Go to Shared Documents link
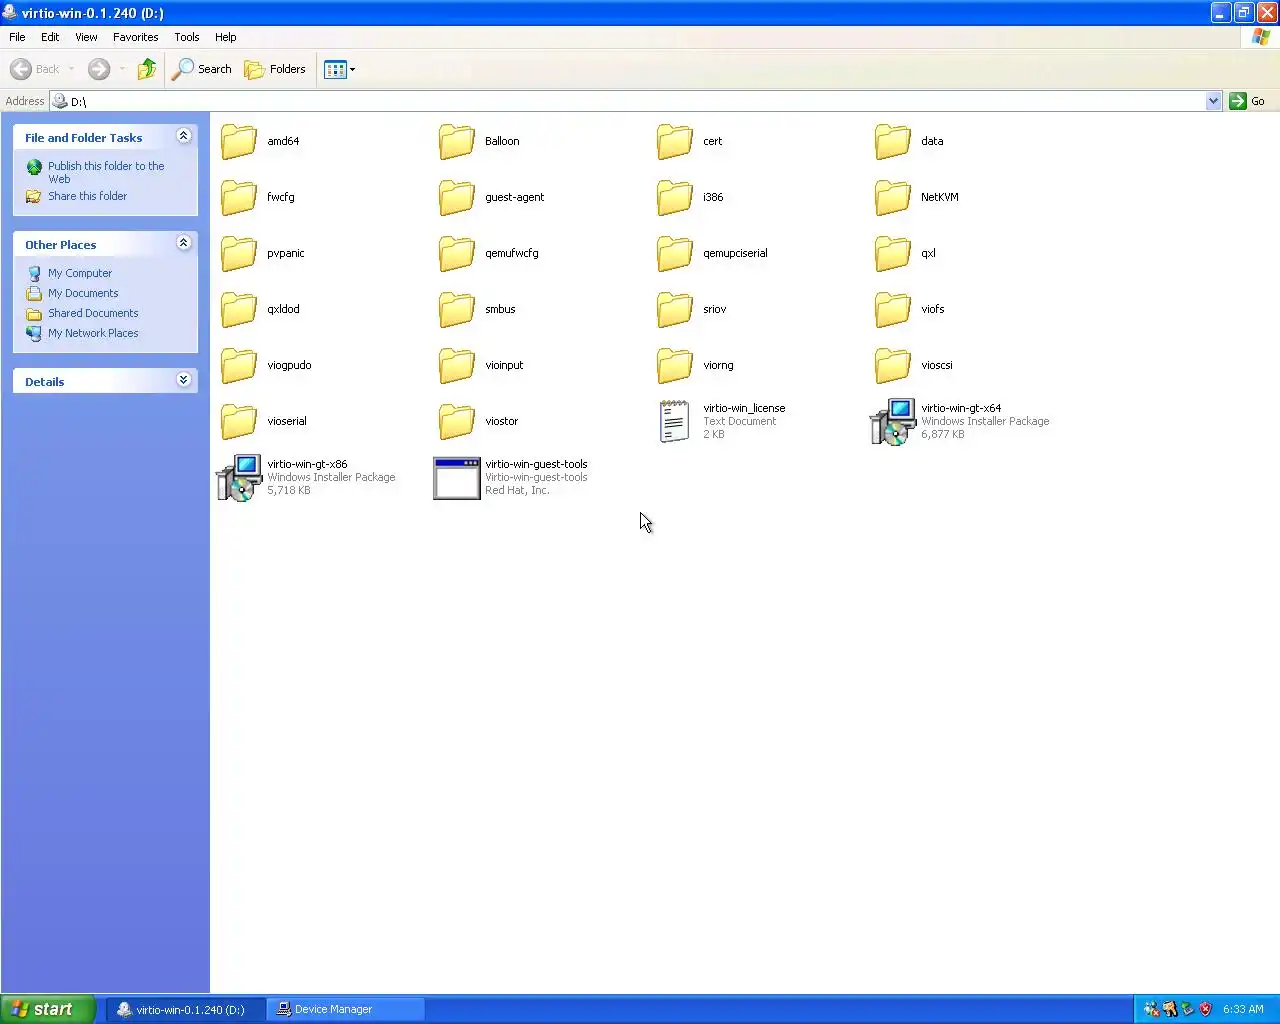The height and width of the screenshot is (1024, 1280). click(93, 313)
